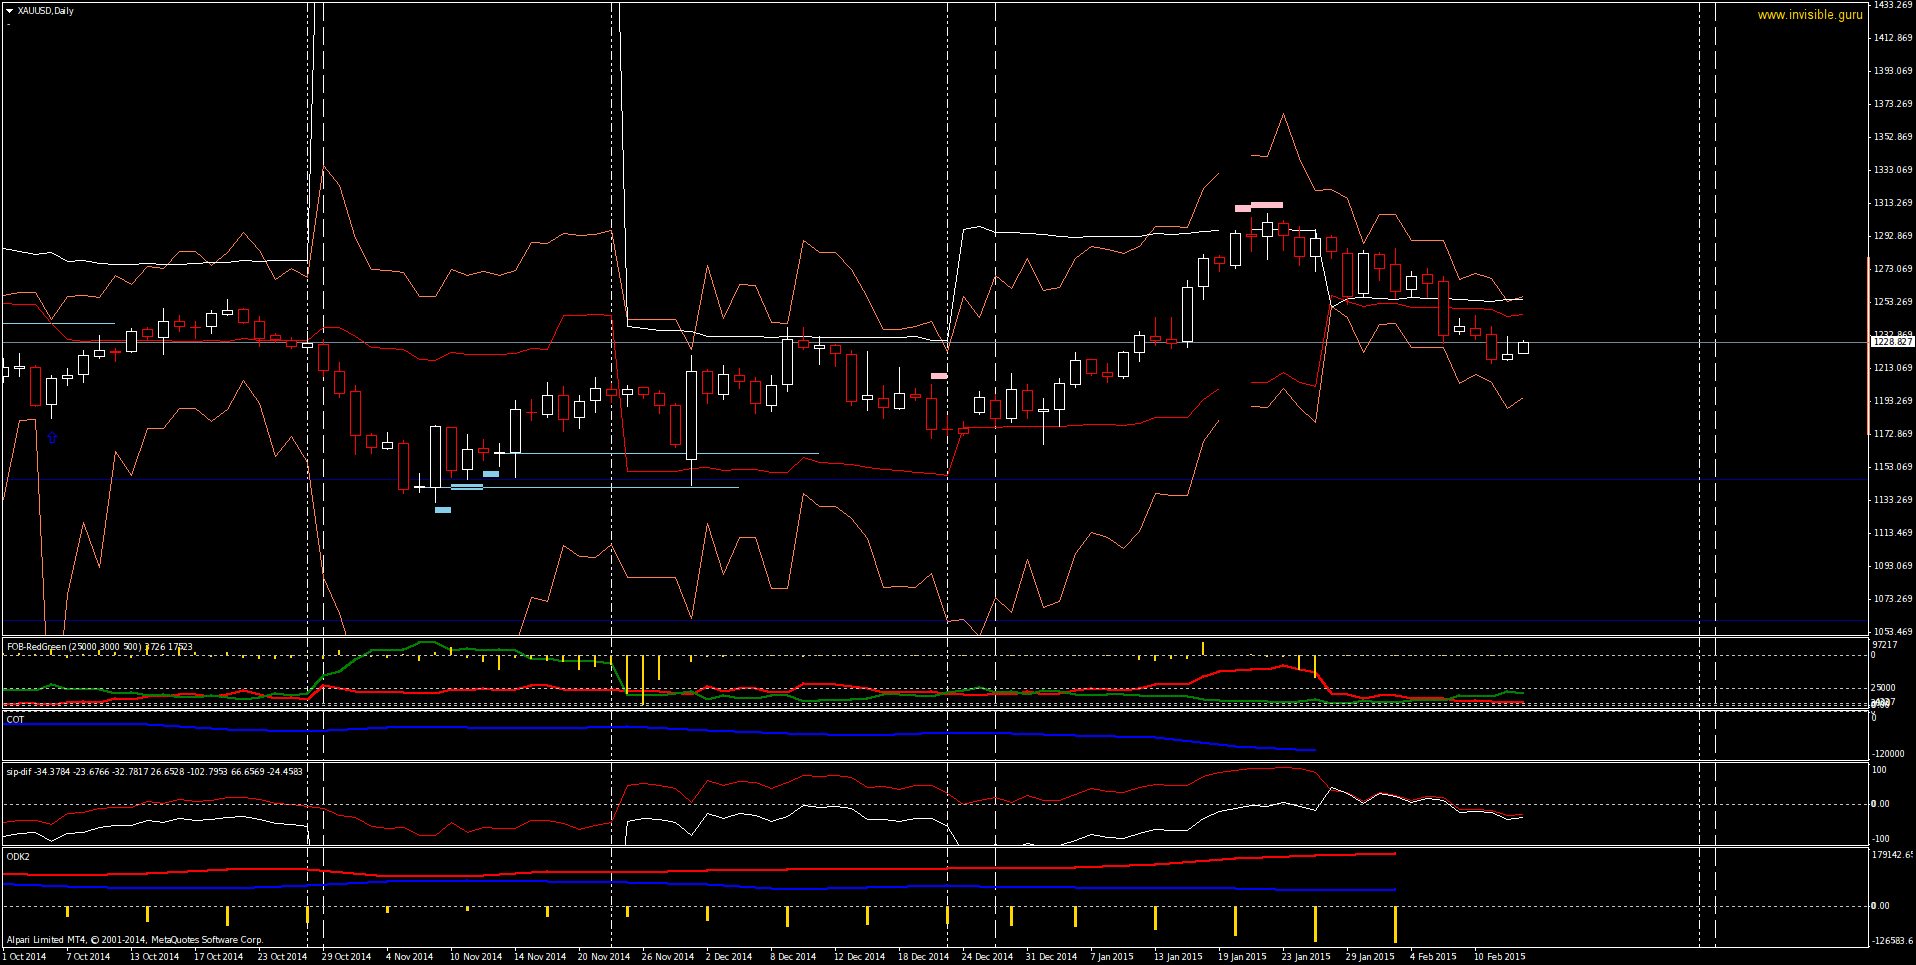Click the 1 Oct 2014 date label
1916x965 pixels.
25,957
